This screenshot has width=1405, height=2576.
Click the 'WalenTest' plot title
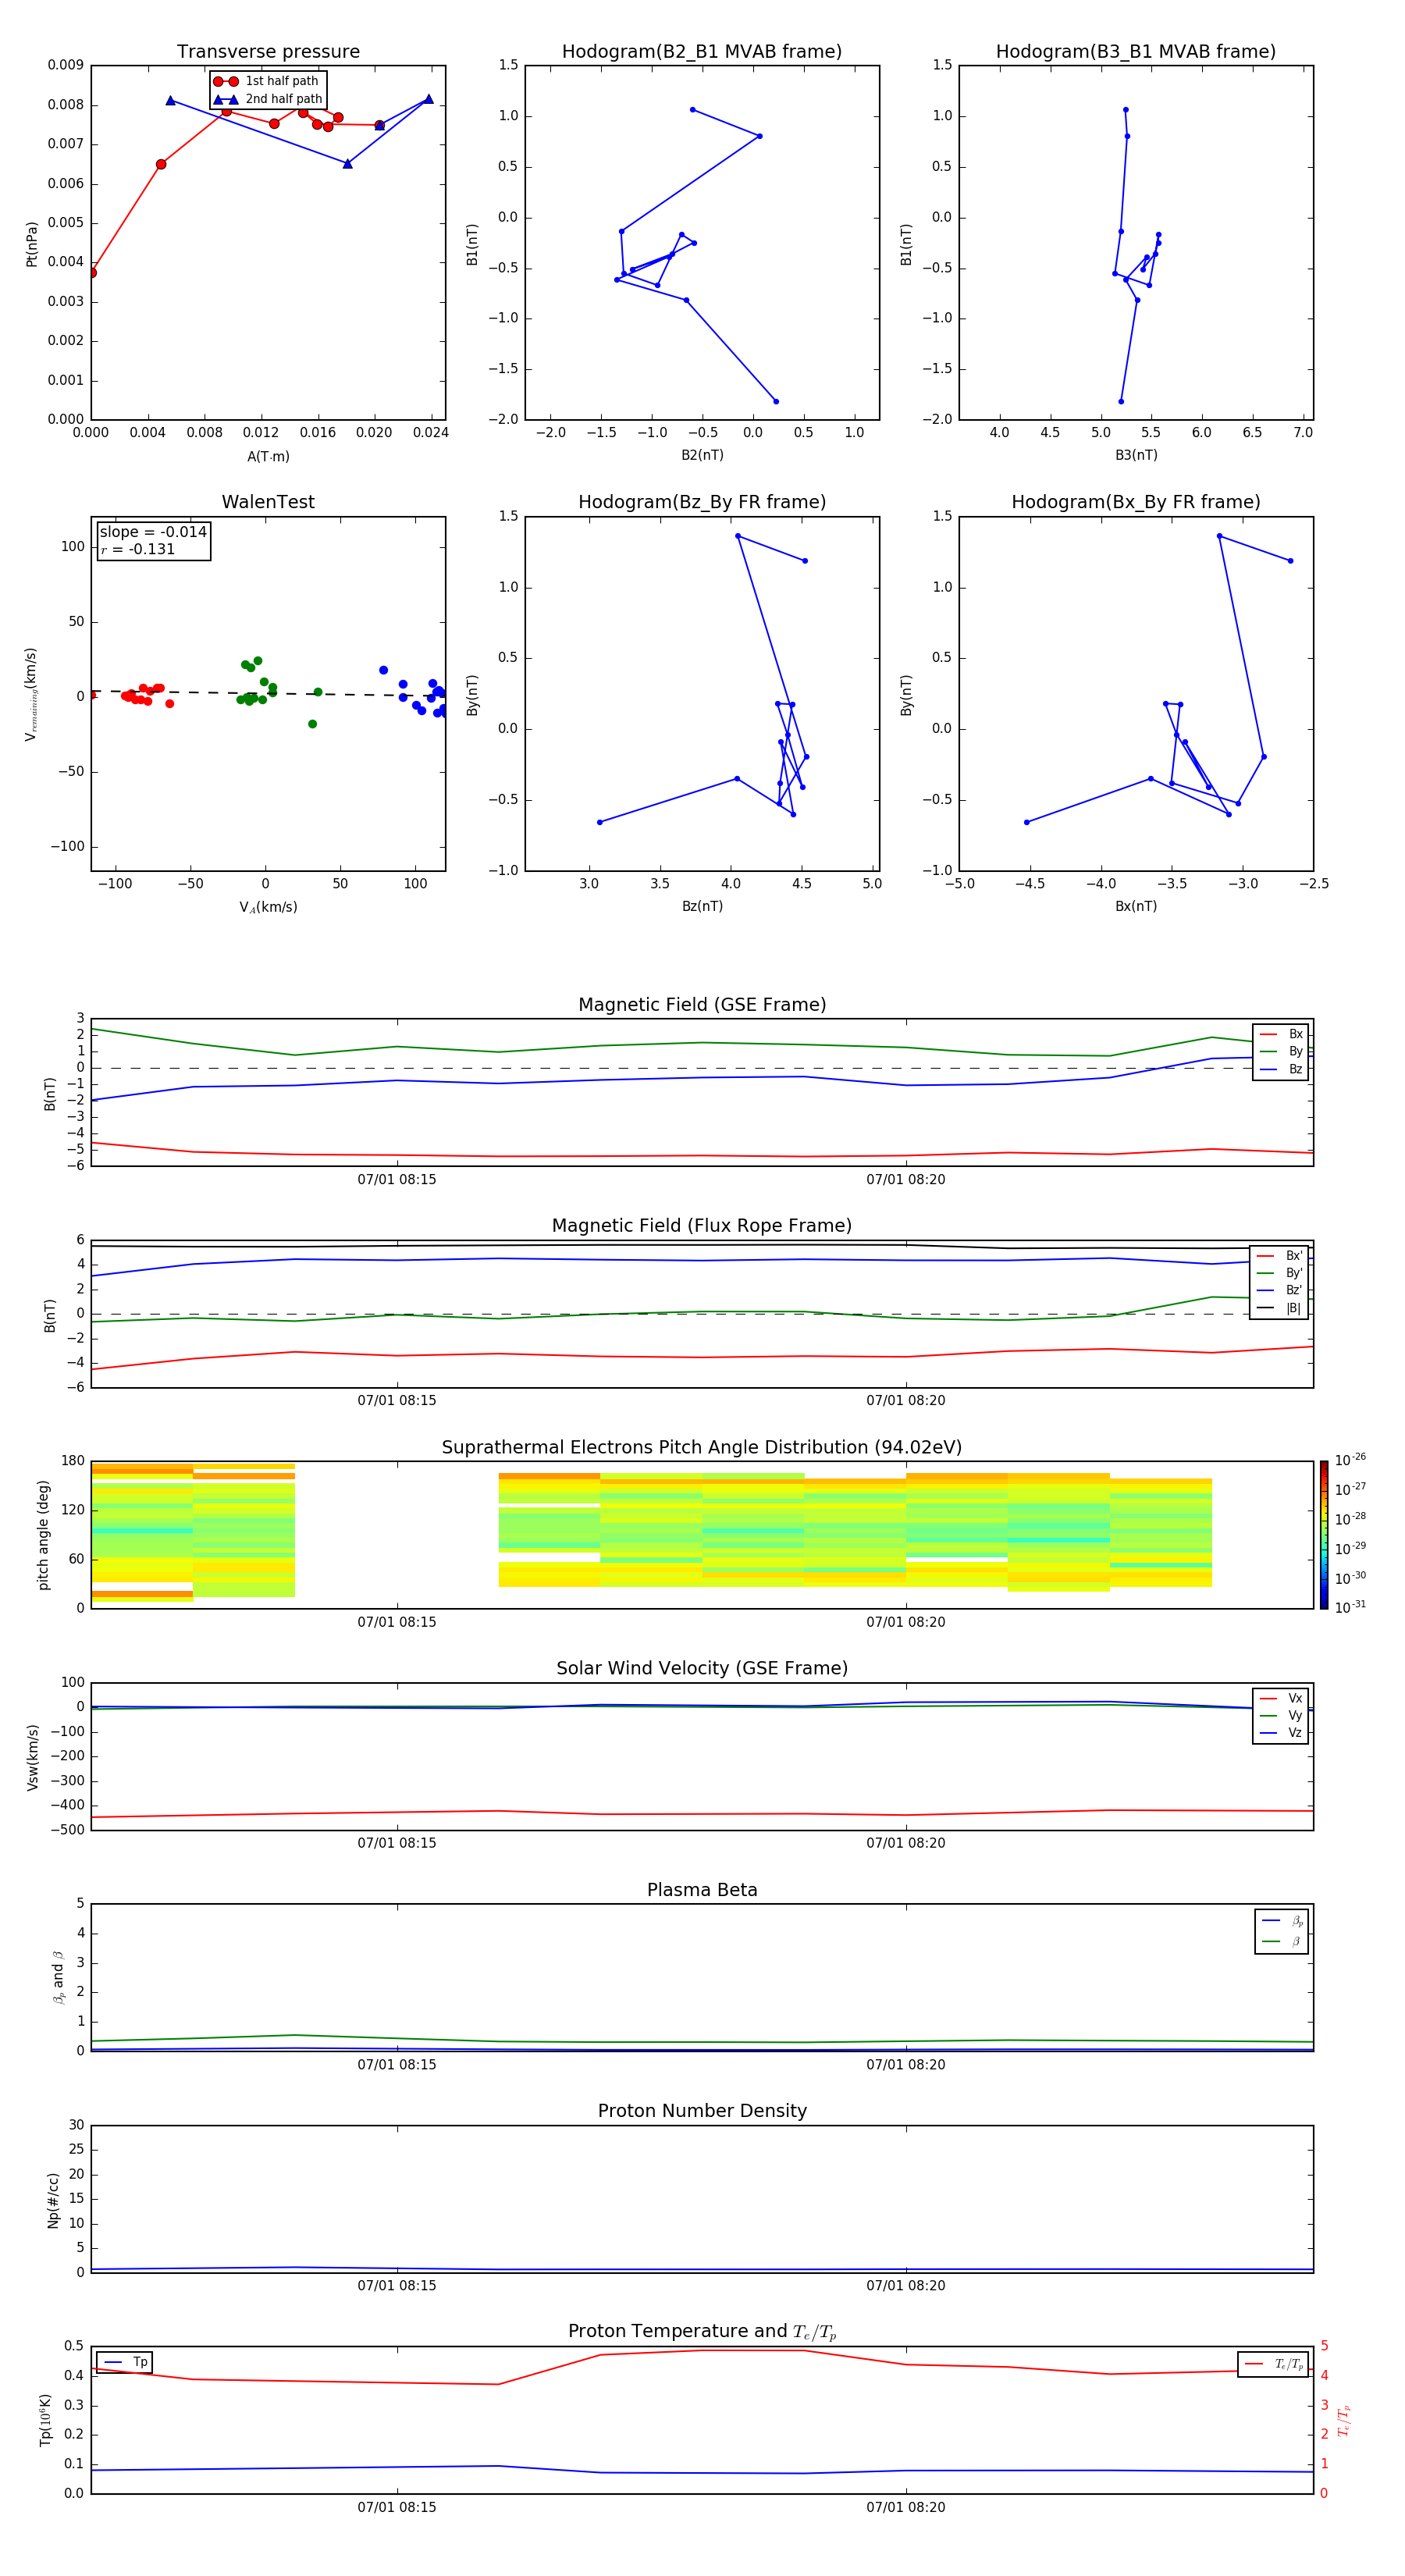[x=268, y=502]
